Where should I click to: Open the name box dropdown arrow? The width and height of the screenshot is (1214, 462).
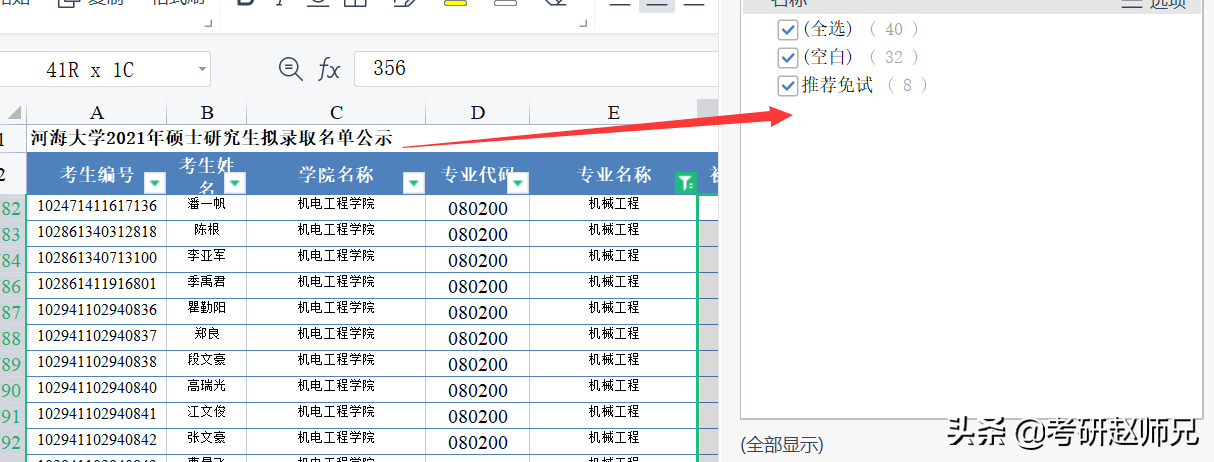point(203,70)
